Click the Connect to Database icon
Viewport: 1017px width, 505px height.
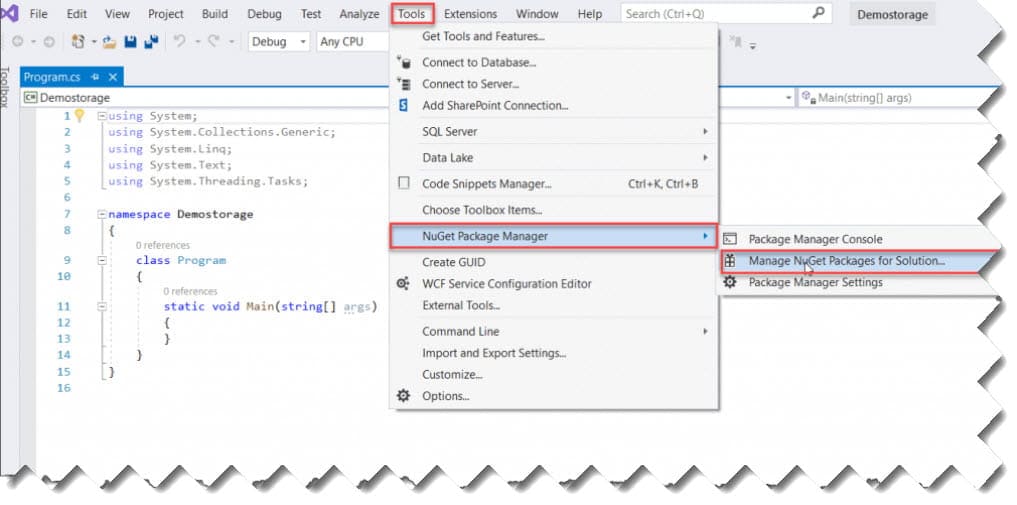(403, 62)
